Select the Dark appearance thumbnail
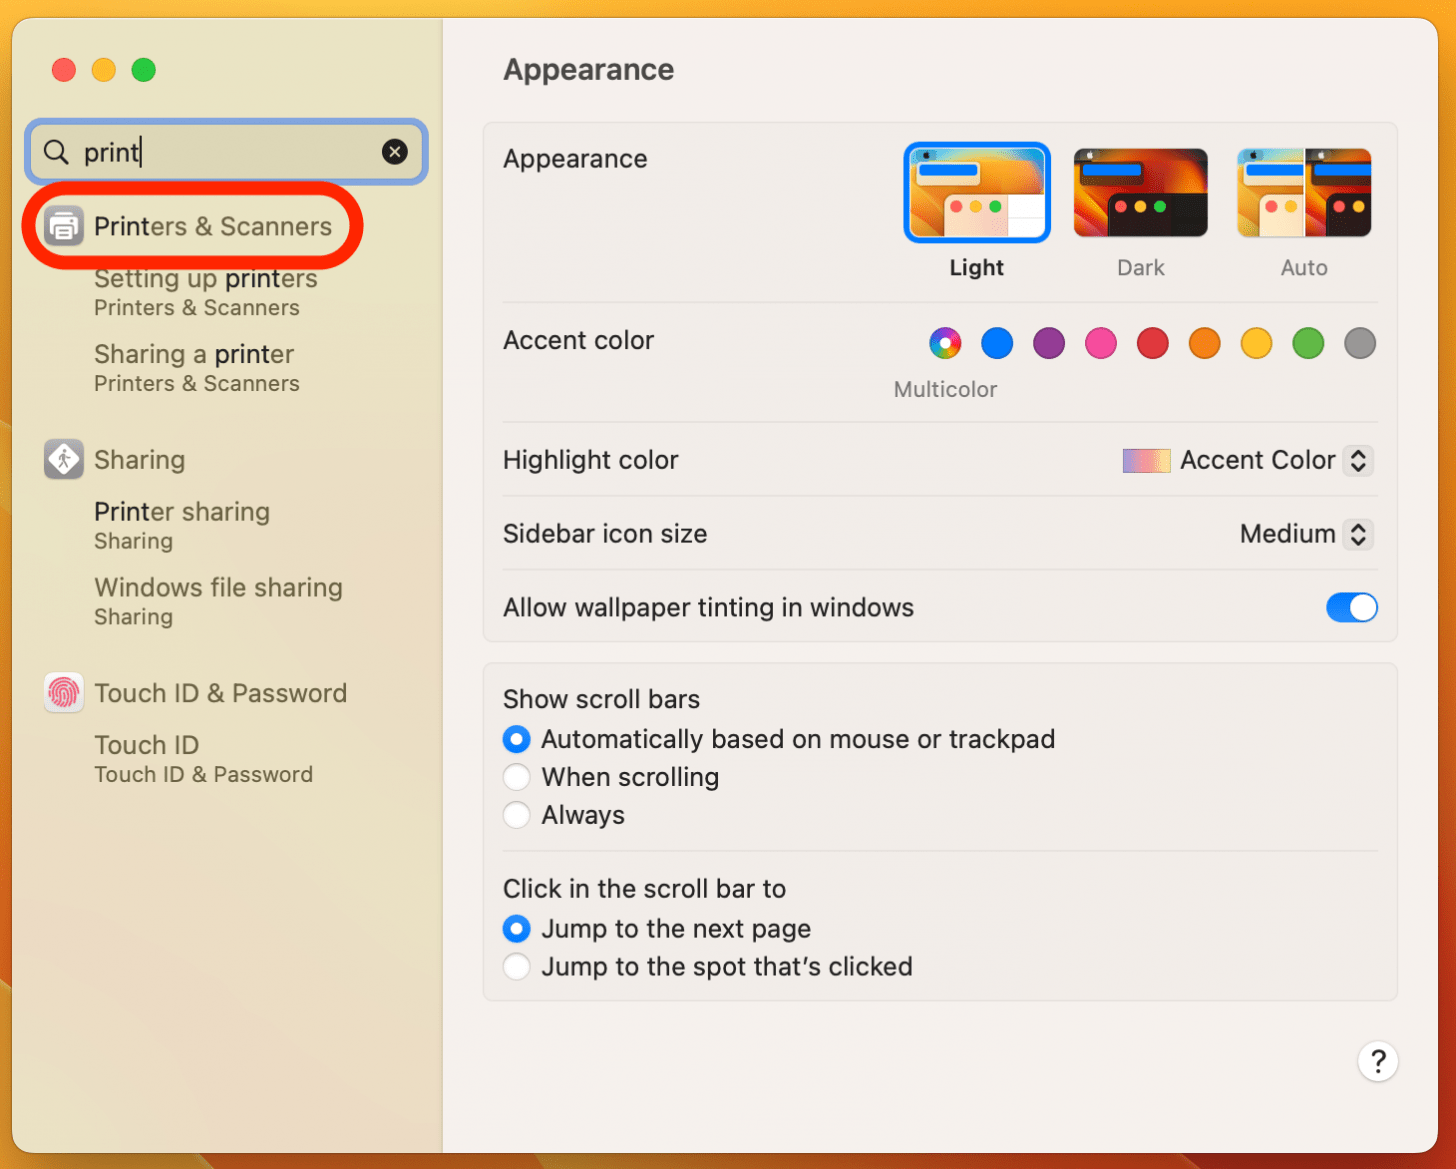Image resolution: width=1456 pixels, height=1169 pixels. click(x=1140, y=193)
